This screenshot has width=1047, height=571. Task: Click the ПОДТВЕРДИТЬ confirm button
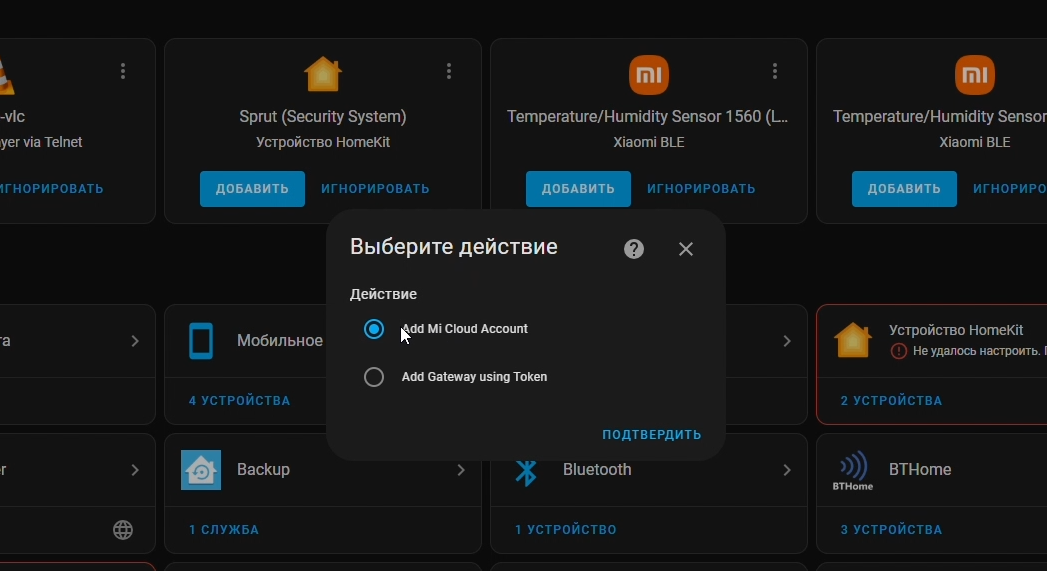point(651,435)
